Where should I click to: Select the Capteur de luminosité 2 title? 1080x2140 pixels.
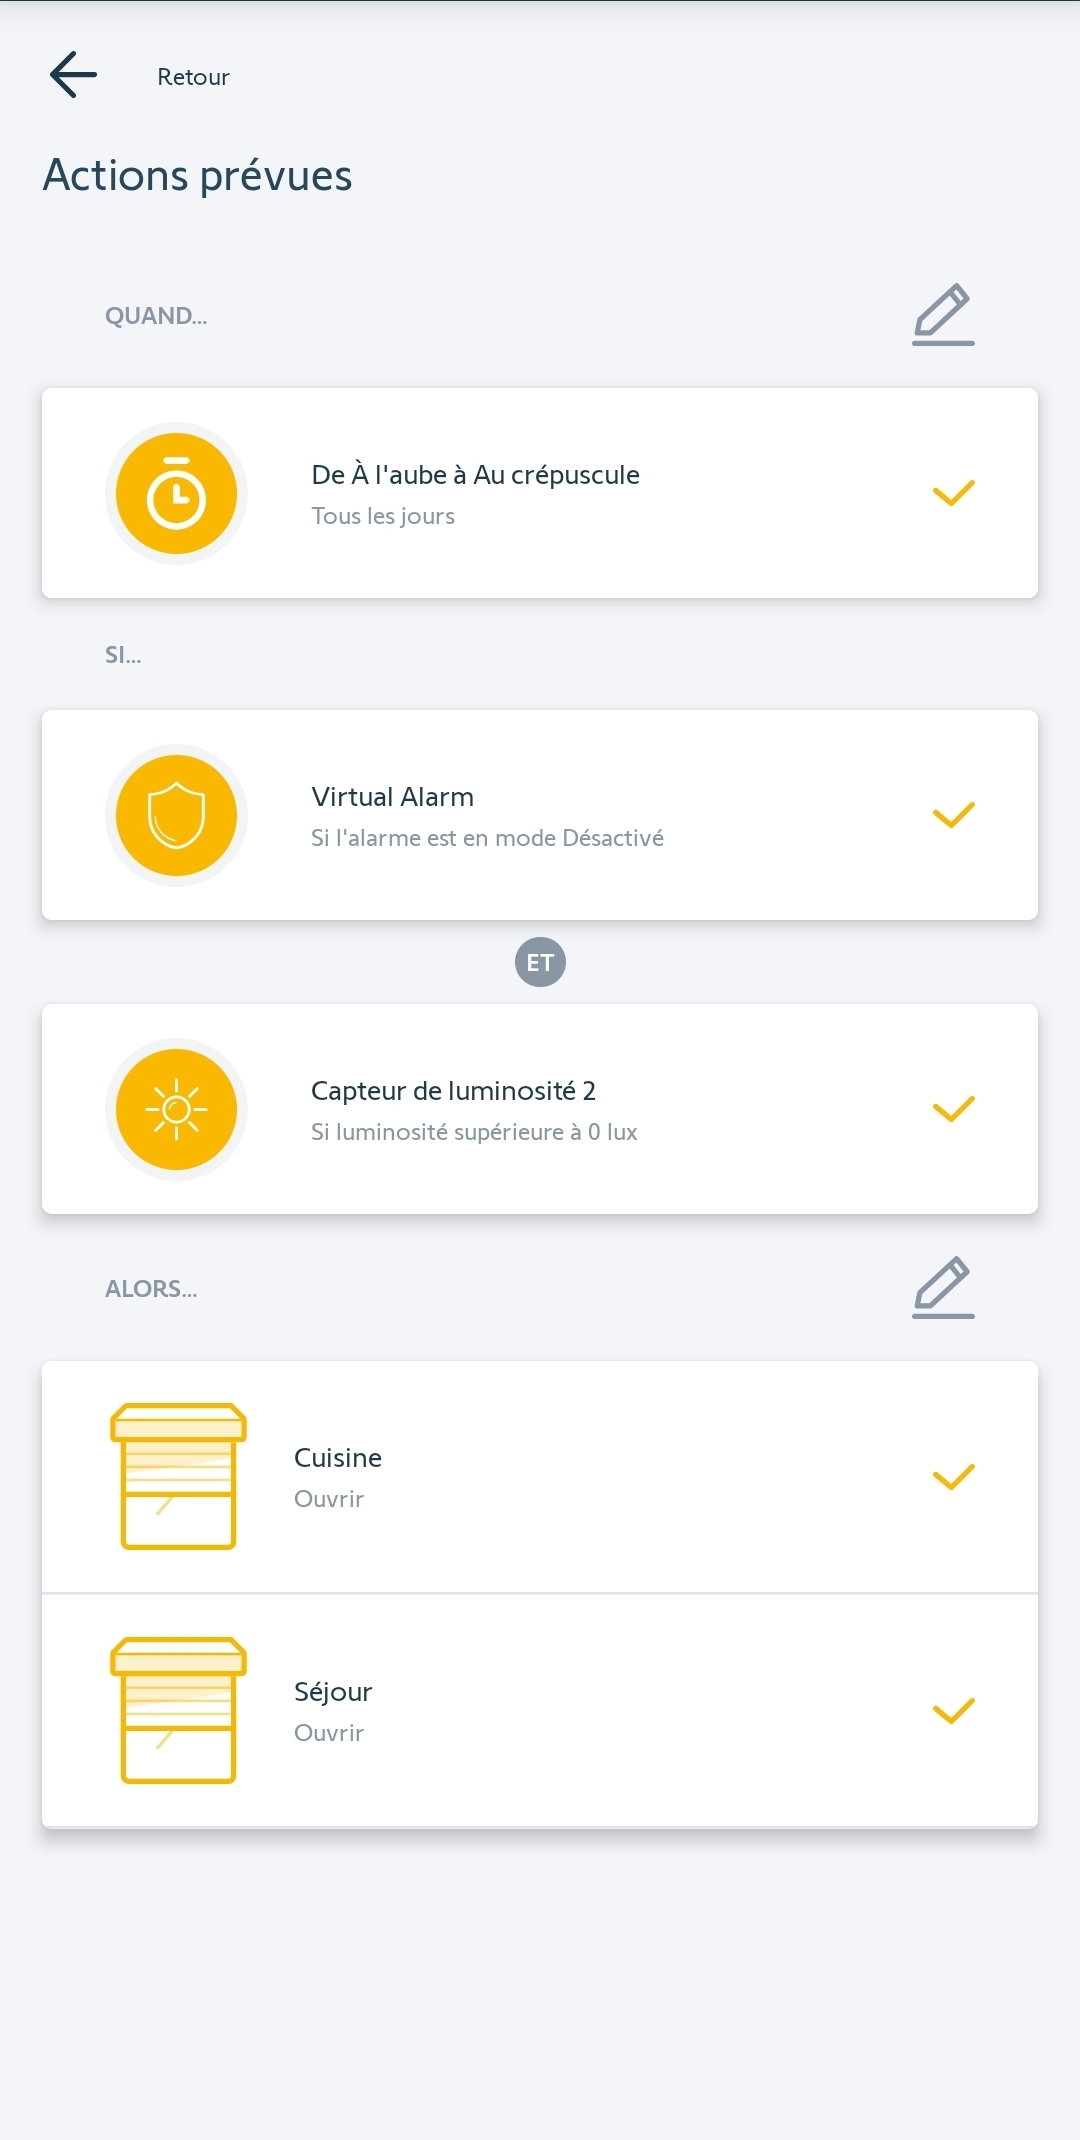(453, 1091)
